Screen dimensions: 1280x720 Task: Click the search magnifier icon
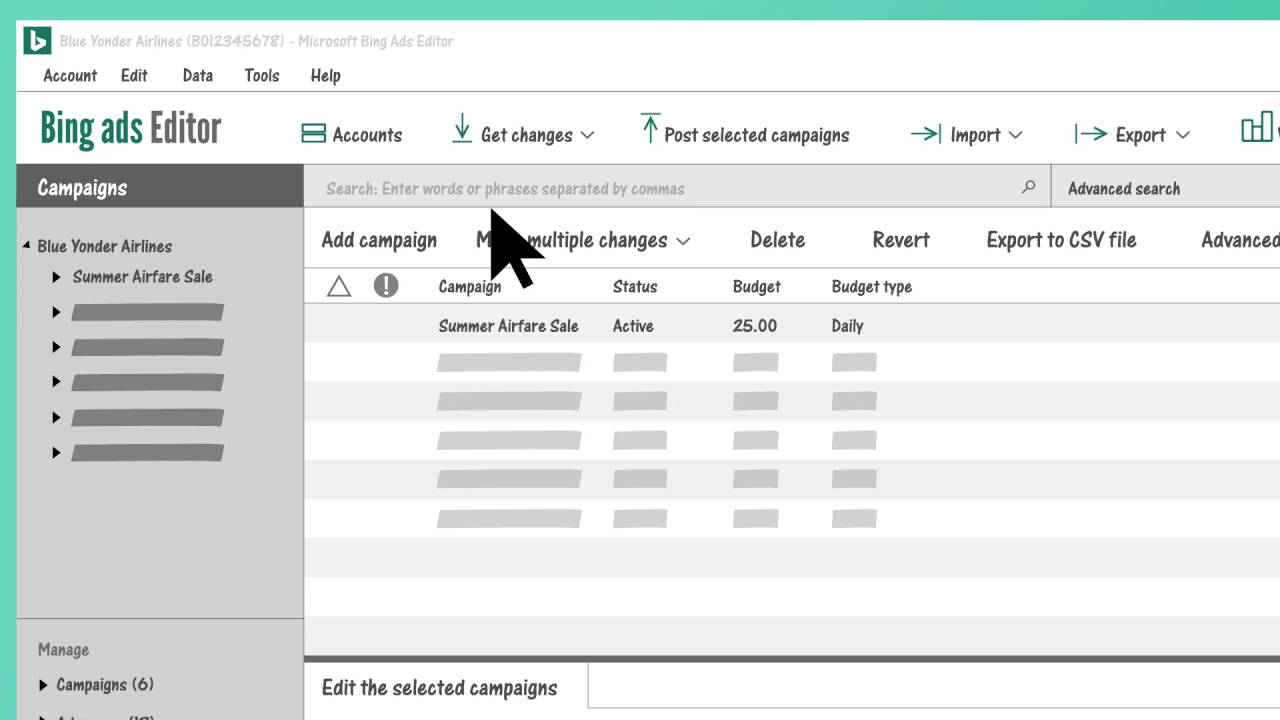click(x=1028, y=187)
